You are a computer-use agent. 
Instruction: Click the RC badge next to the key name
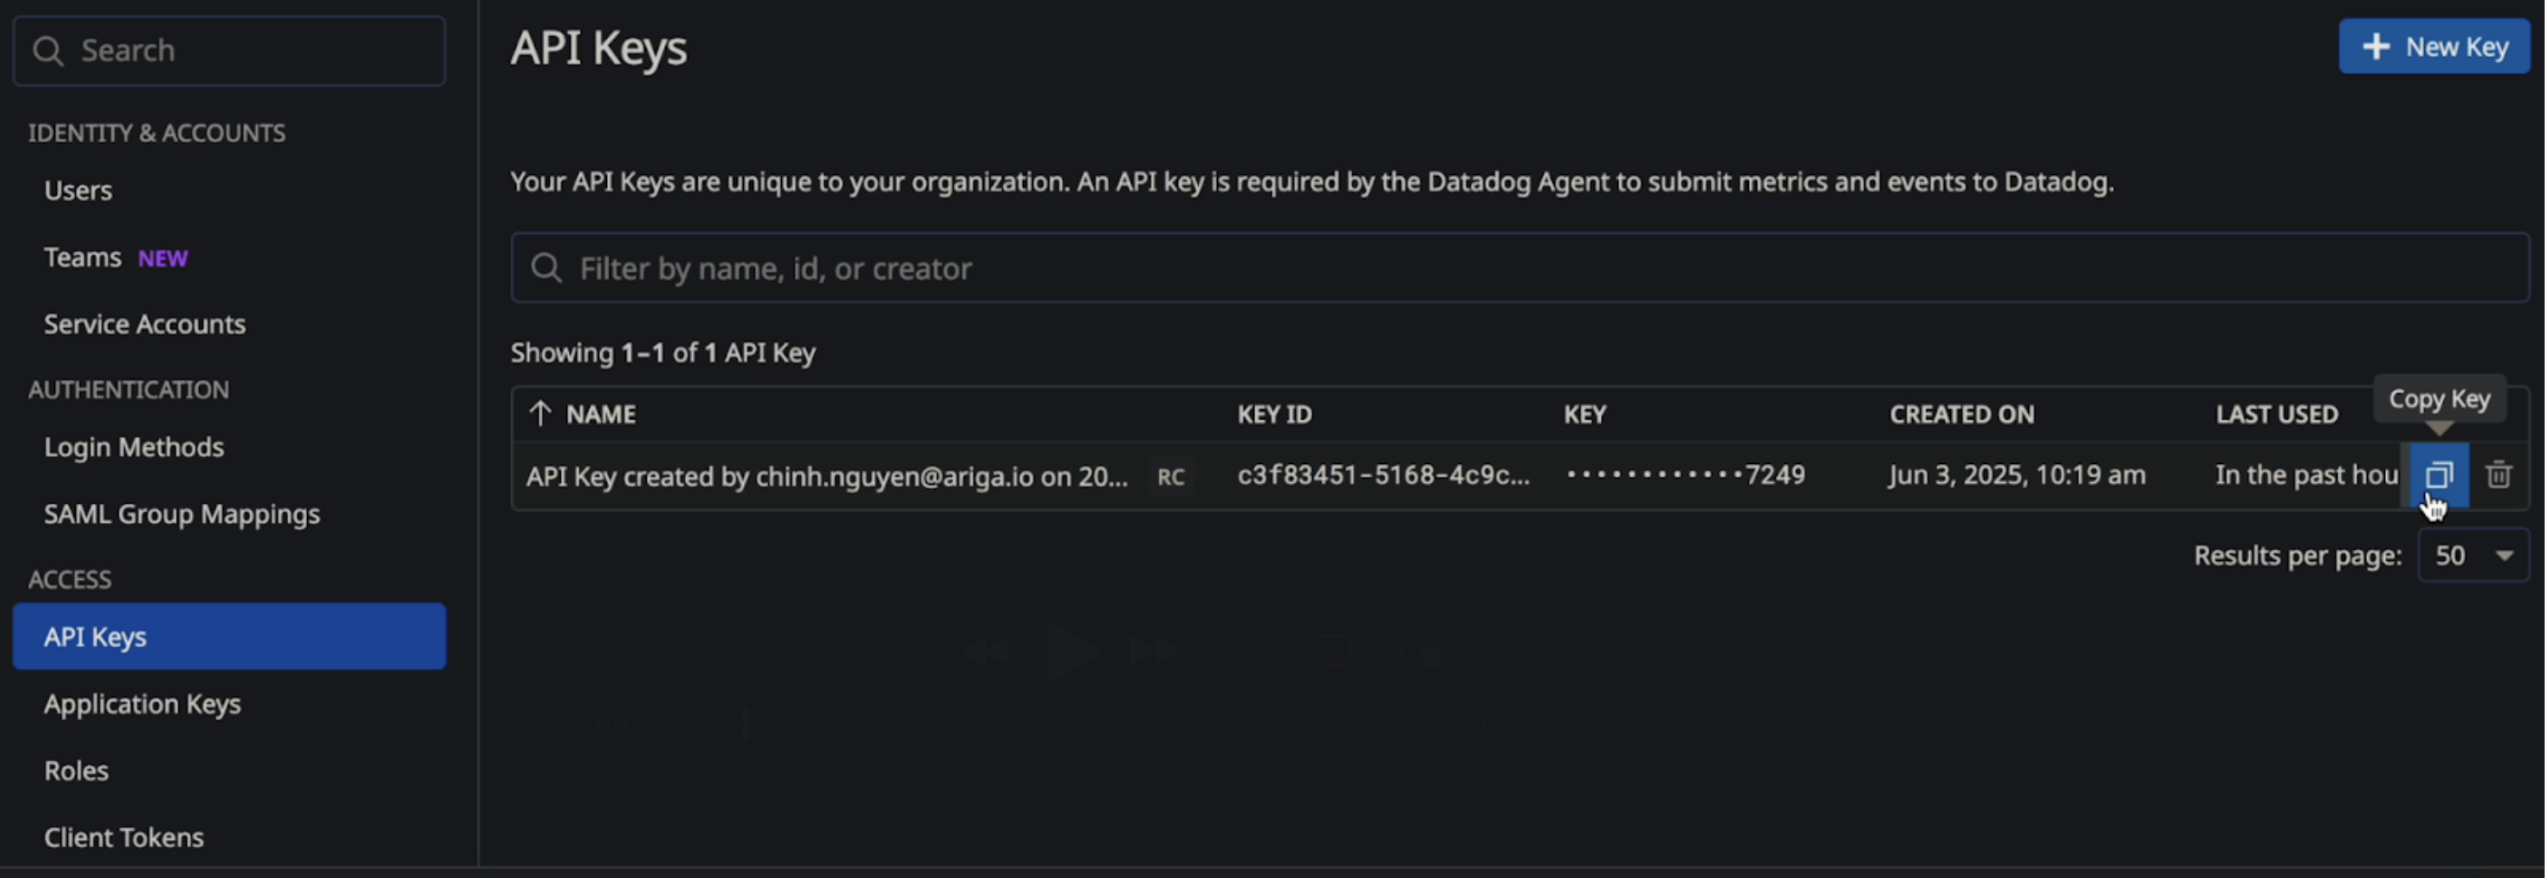pos(1170,477)
